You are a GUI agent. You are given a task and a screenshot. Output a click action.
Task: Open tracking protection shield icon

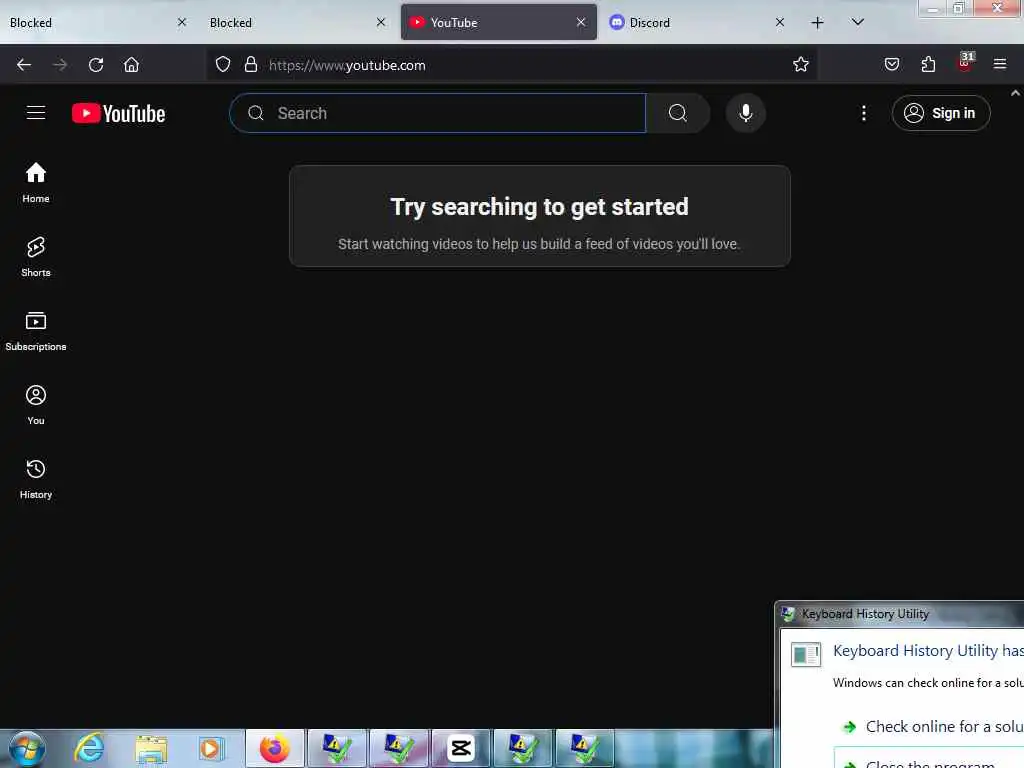[223, 65]
